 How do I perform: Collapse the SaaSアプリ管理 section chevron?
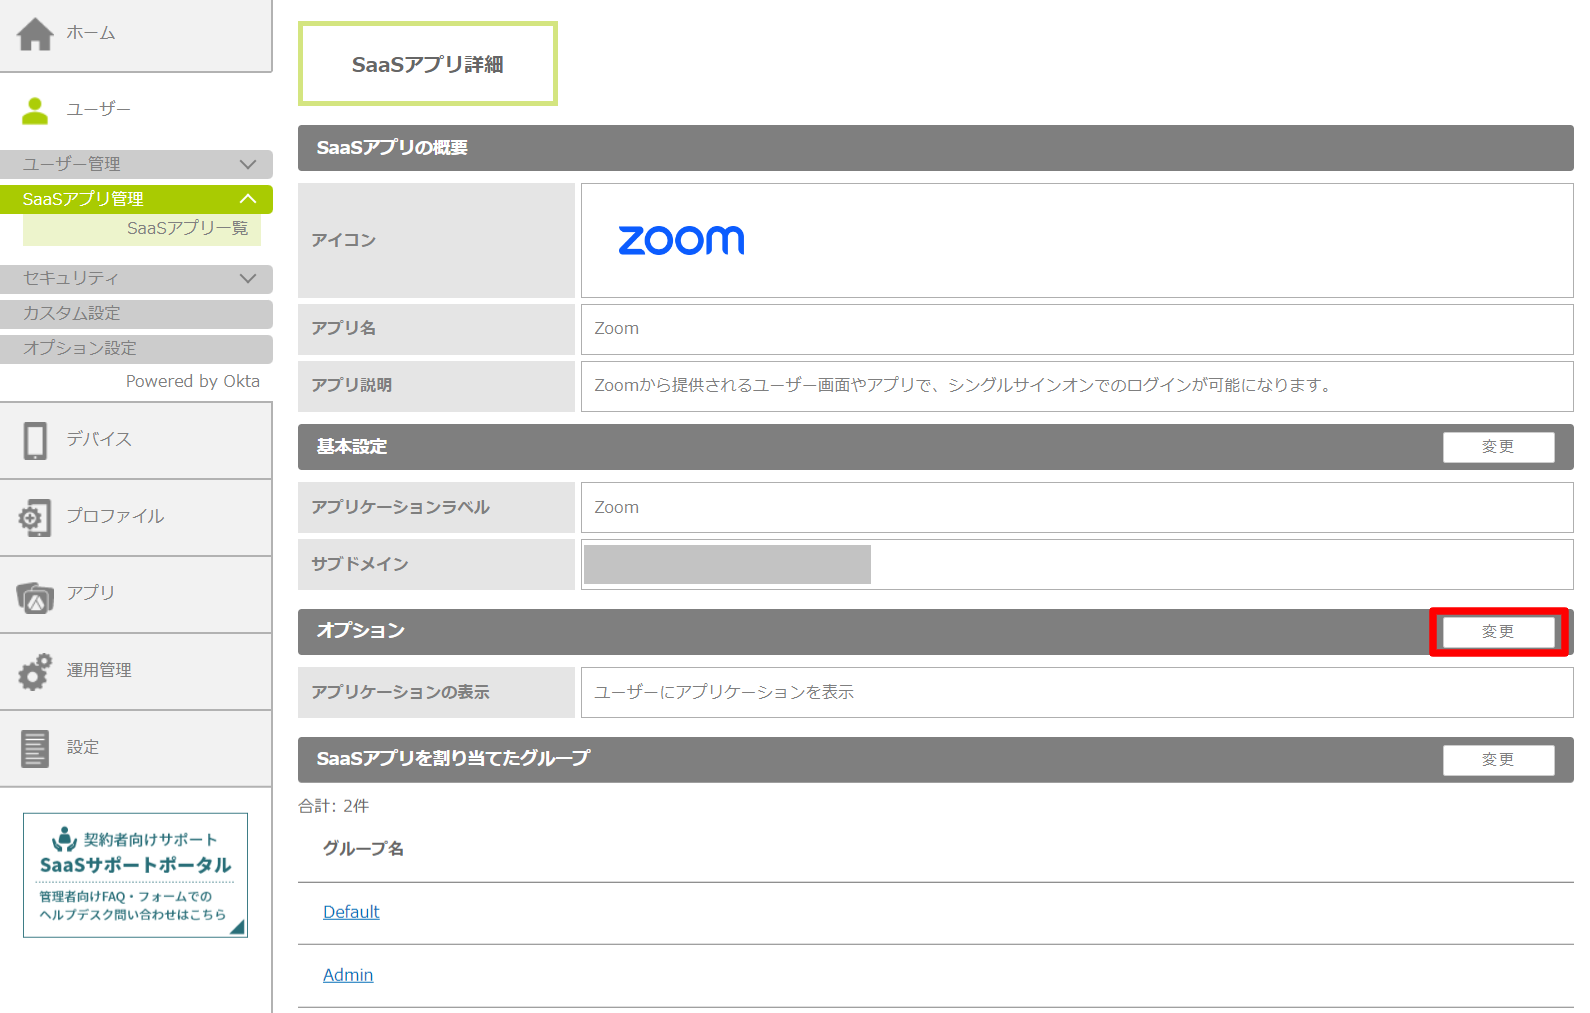pyautogui.click(x=248, y=199)
